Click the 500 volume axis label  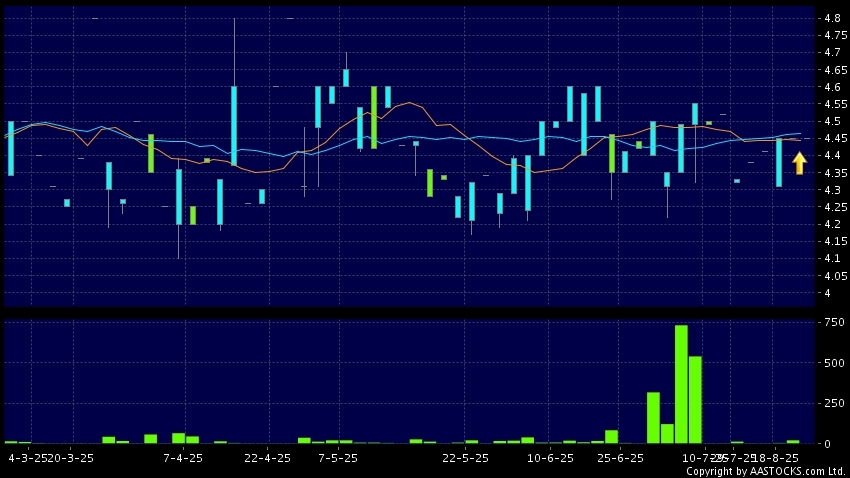tap(834, 363)
